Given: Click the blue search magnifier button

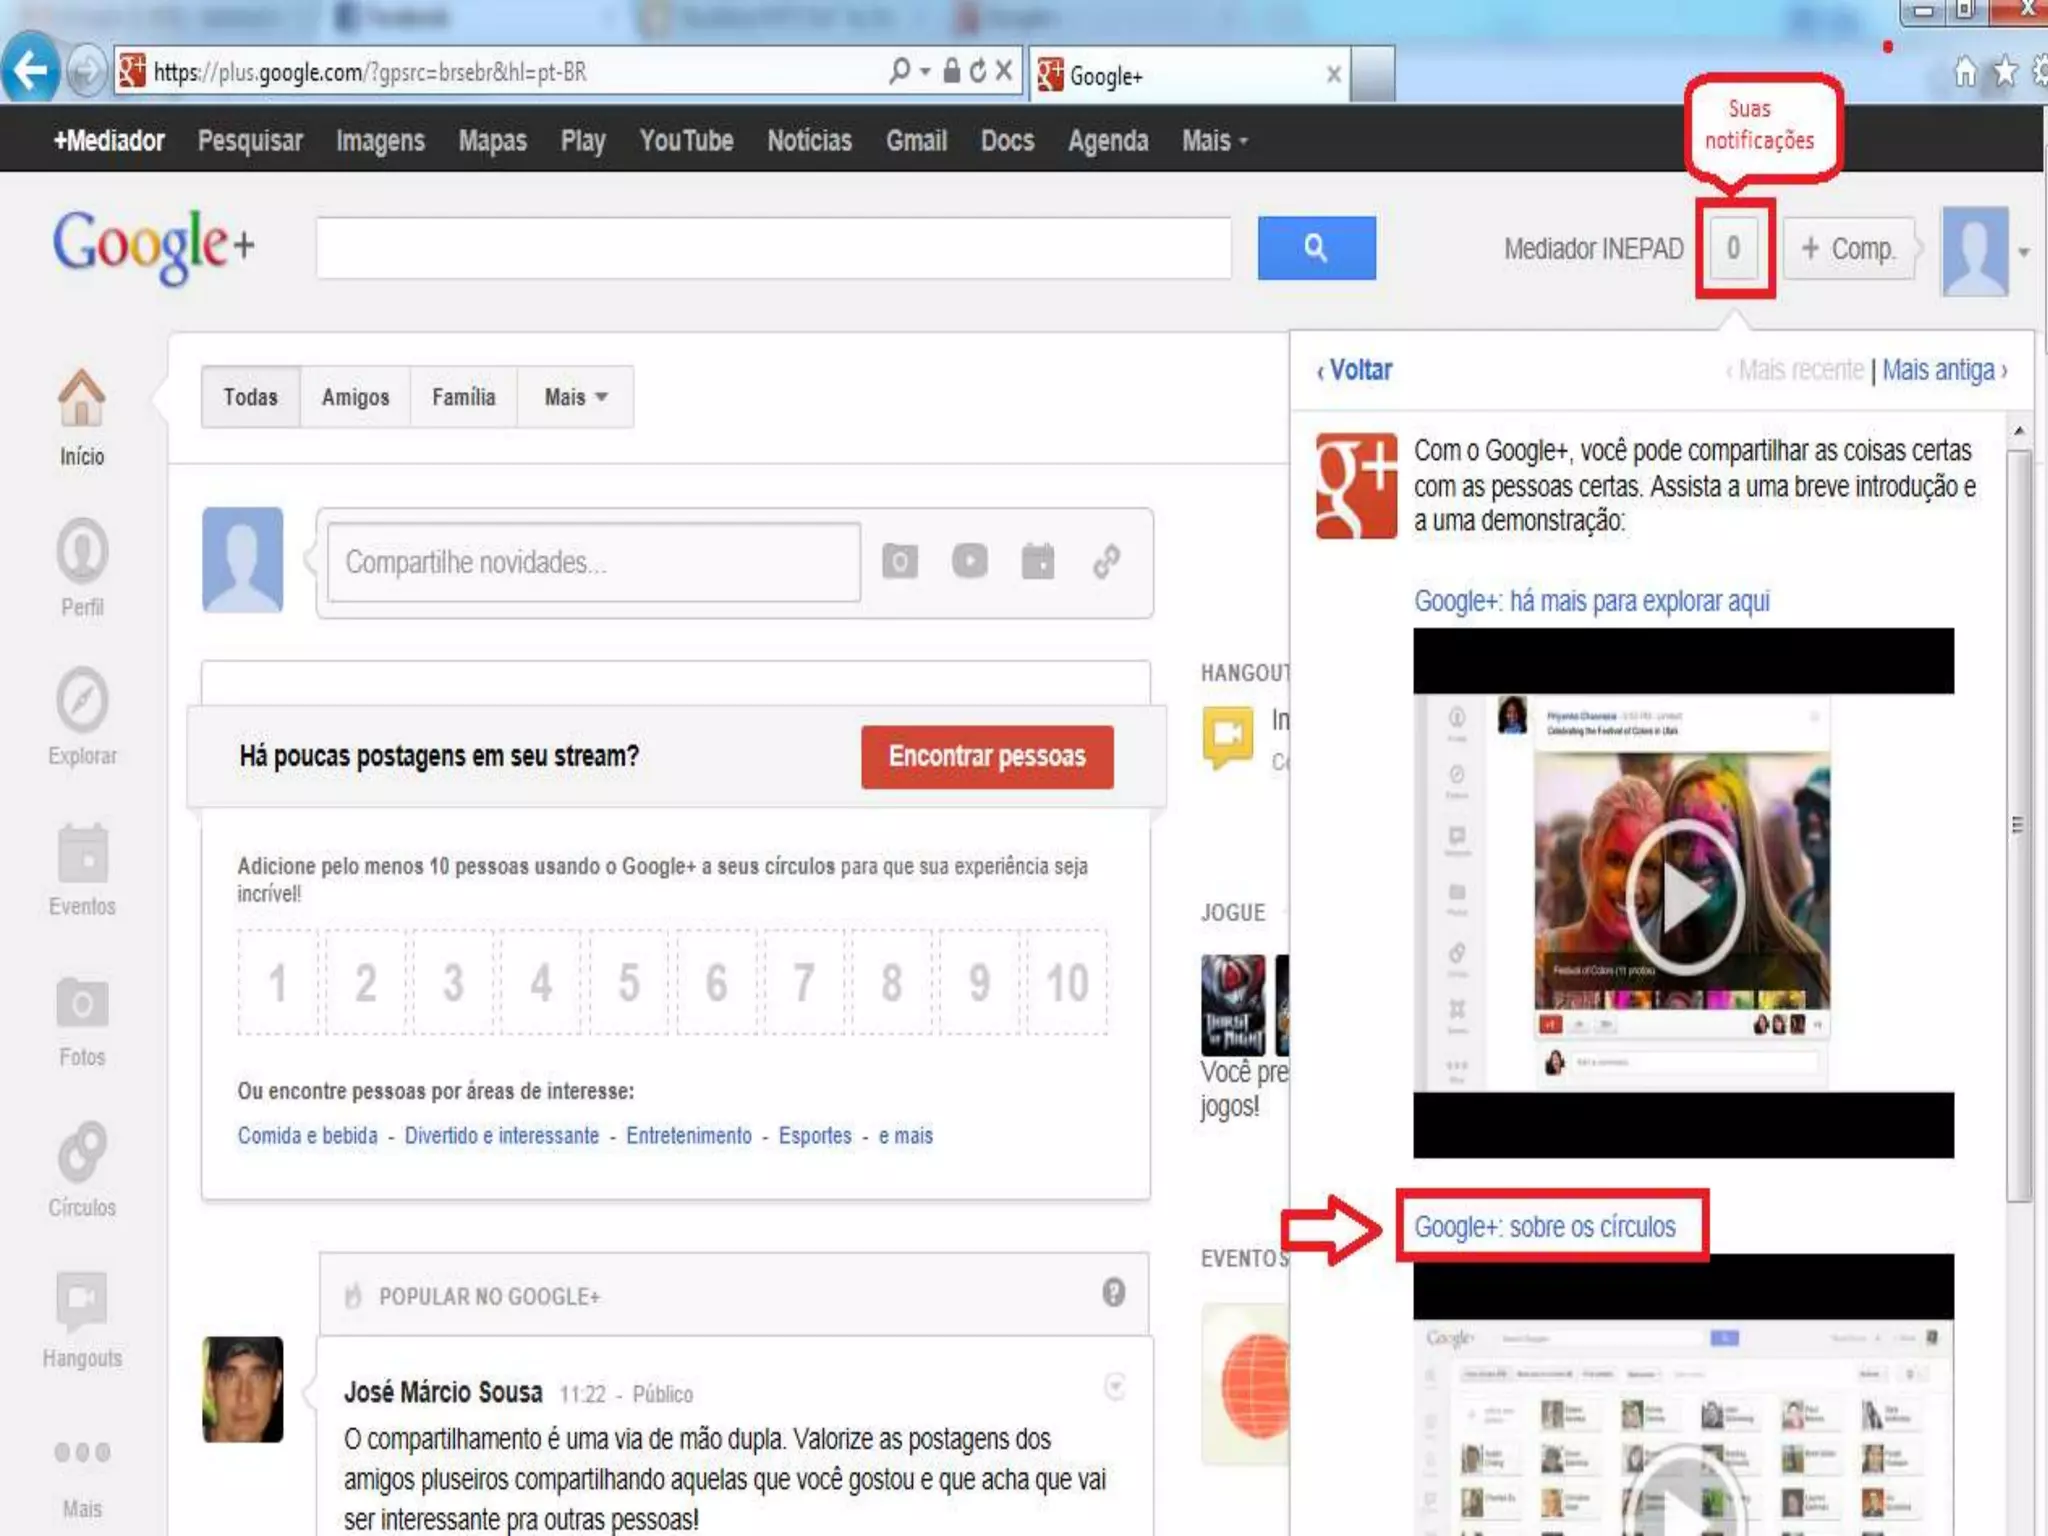Looking at the screenshot, I should tap(1316, 247).
